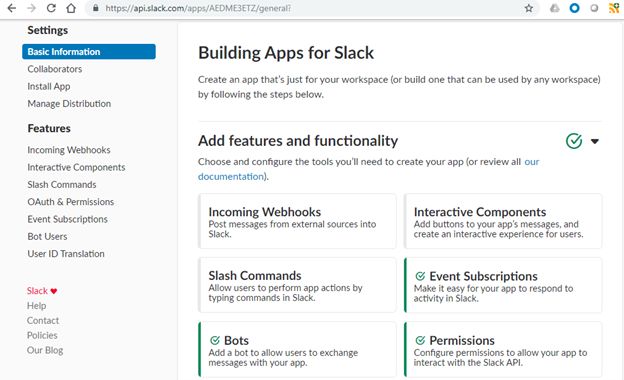Click the grey cloud extension icon

point(554,8)
